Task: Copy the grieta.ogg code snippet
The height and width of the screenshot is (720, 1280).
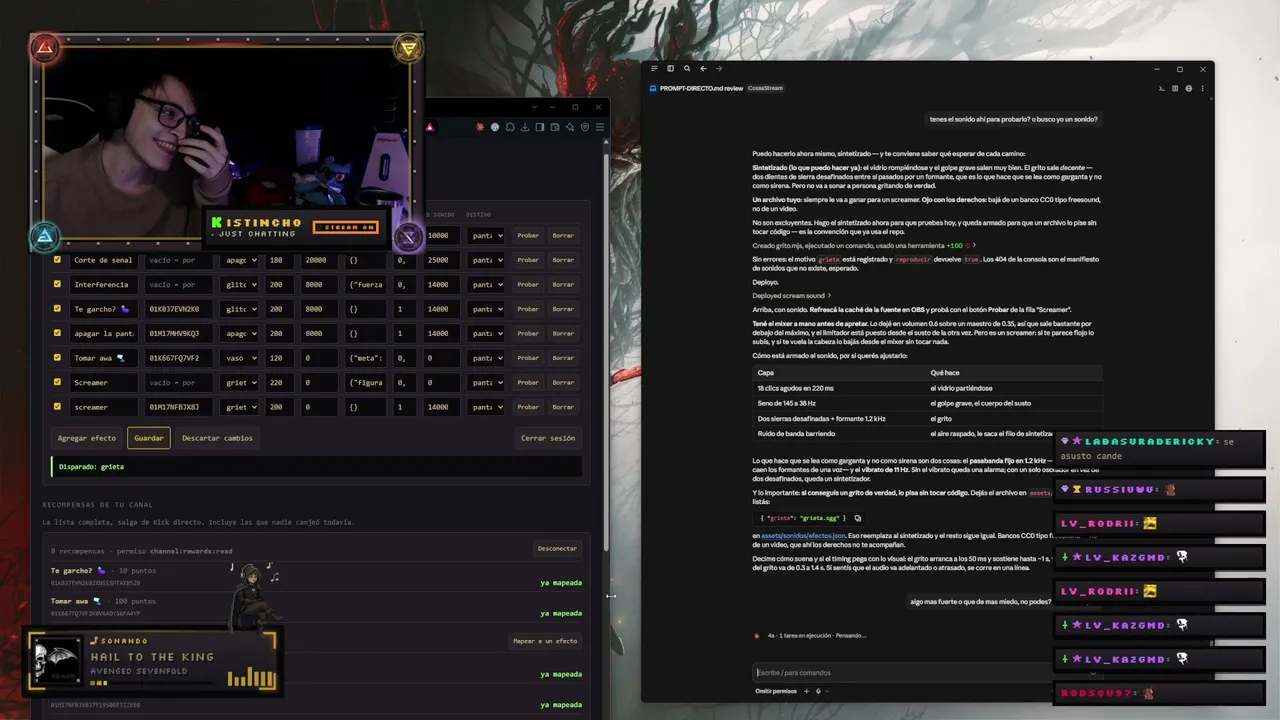Action: (857, 518)
